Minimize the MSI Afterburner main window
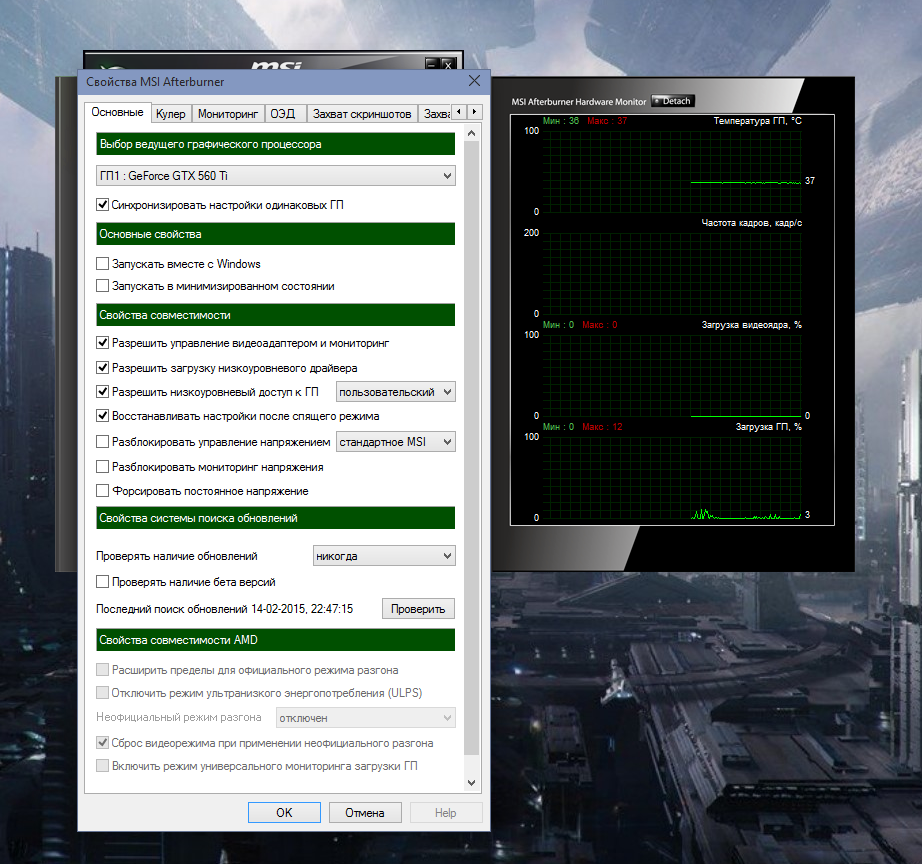Image resolution: width=922 pixels, height=864 pixels. pos(432,64)
